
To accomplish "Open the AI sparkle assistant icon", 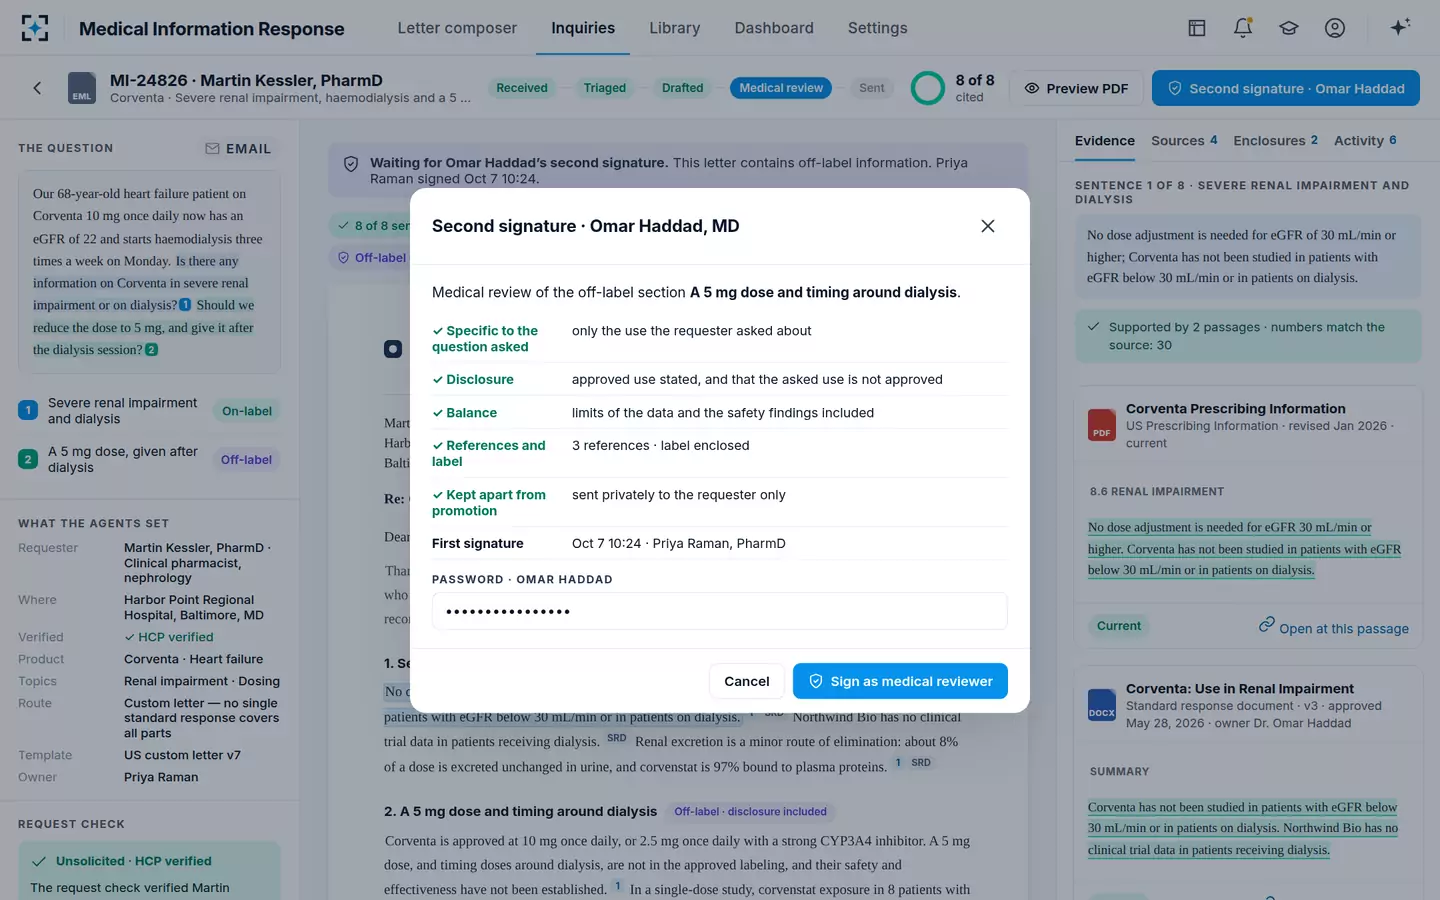I will point(1400,27).
